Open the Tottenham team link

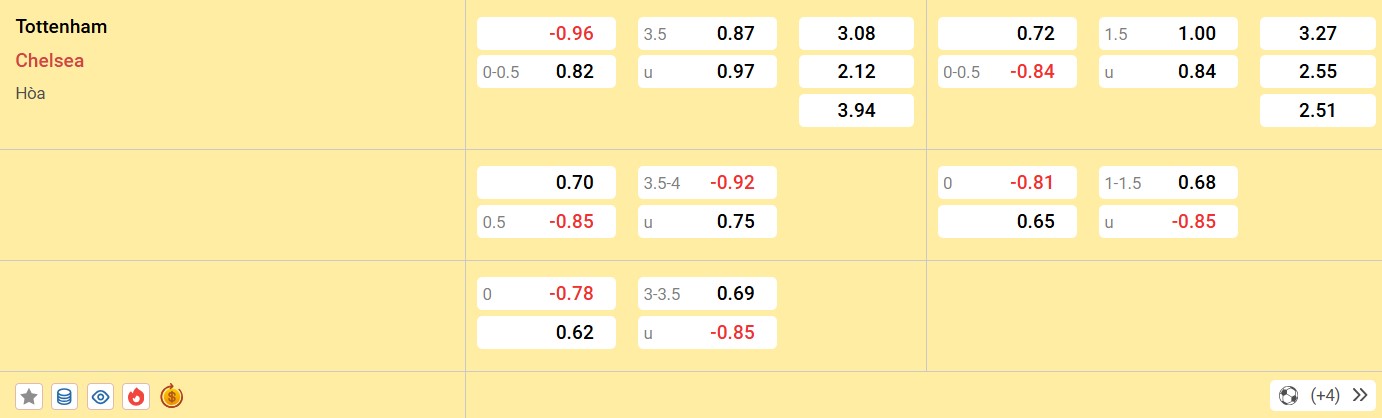(x=61, y=27)
